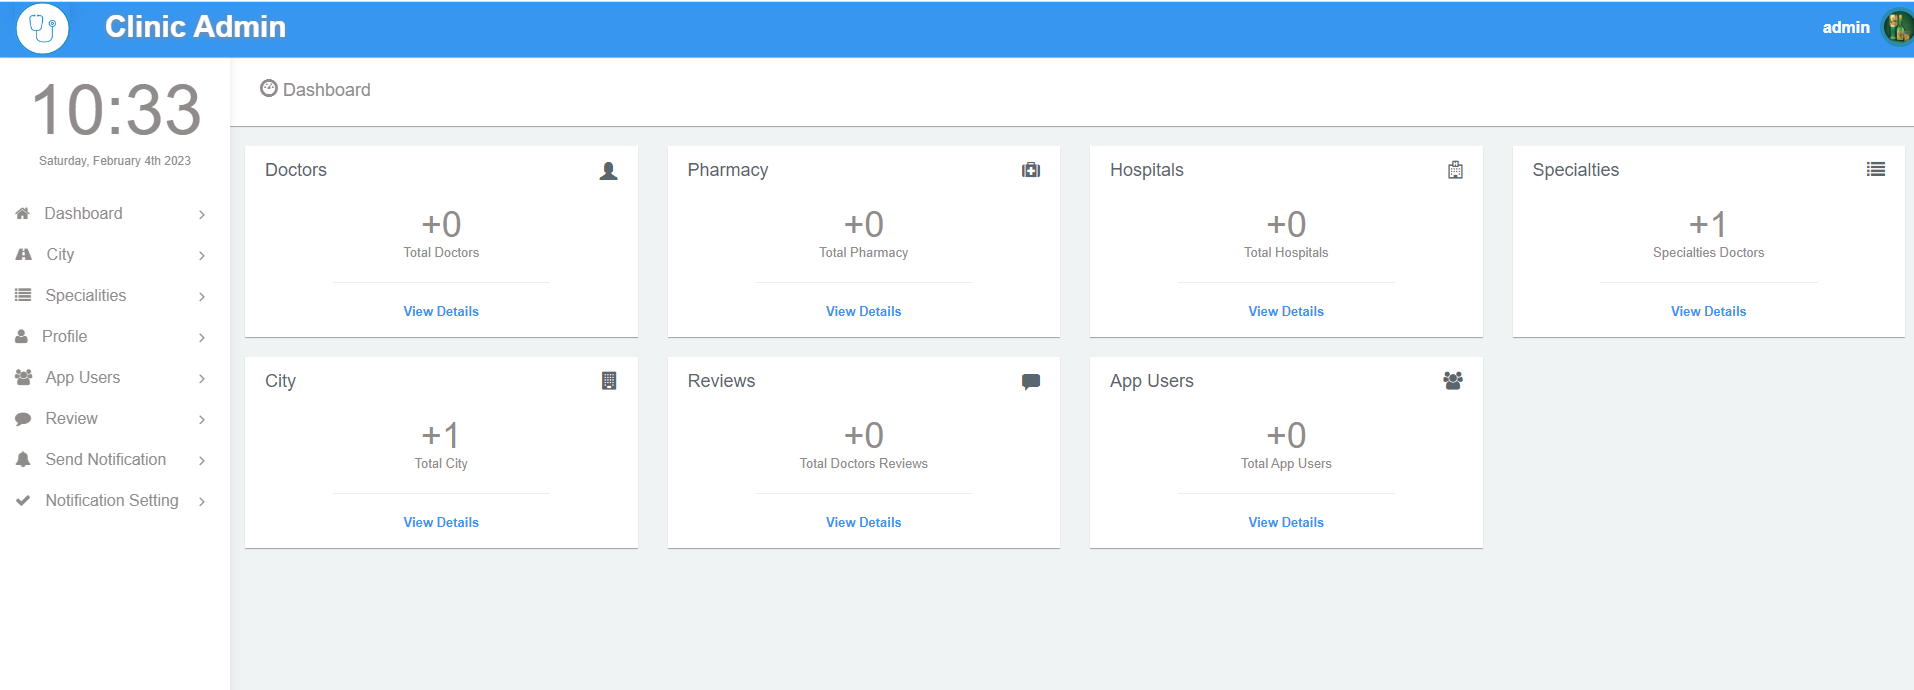Expand the Notification Setting chevron

(x=202, y=501)
